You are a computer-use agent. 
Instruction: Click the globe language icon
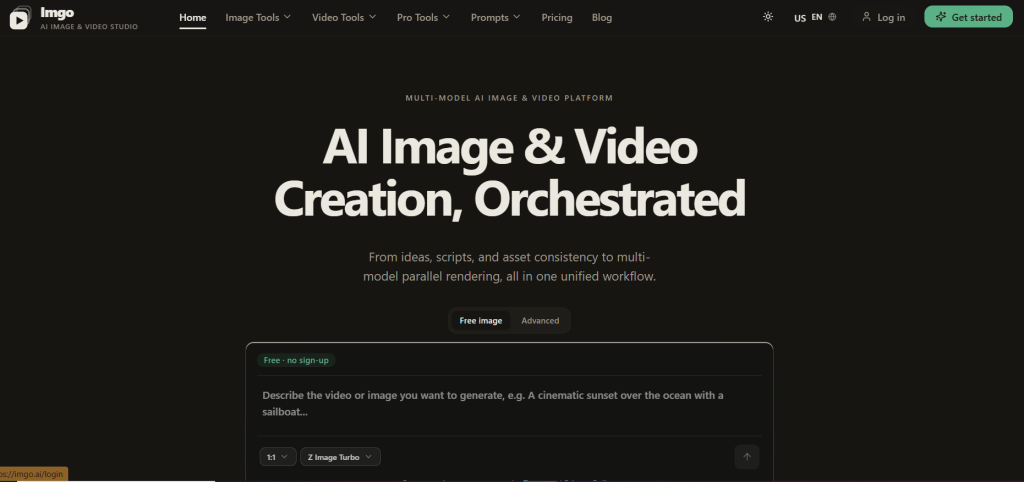832,18
